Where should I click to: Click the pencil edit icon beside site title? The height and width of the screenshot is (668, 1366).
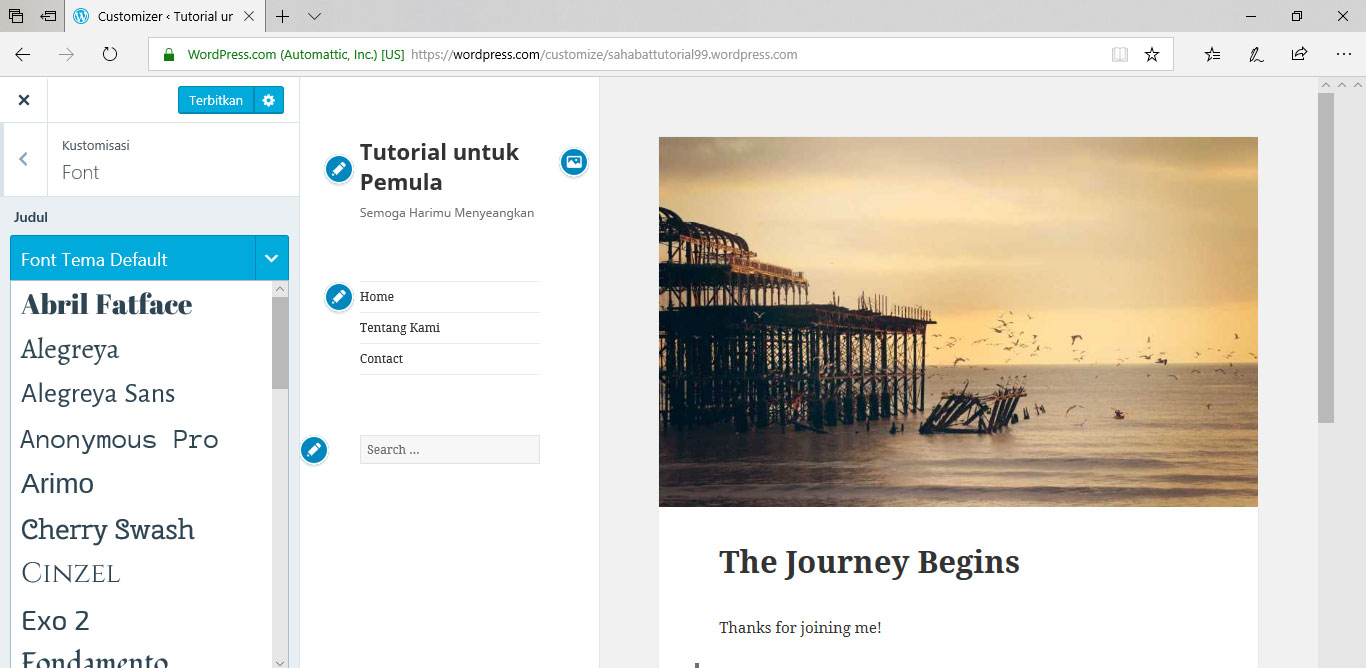(x=339, y=169)
